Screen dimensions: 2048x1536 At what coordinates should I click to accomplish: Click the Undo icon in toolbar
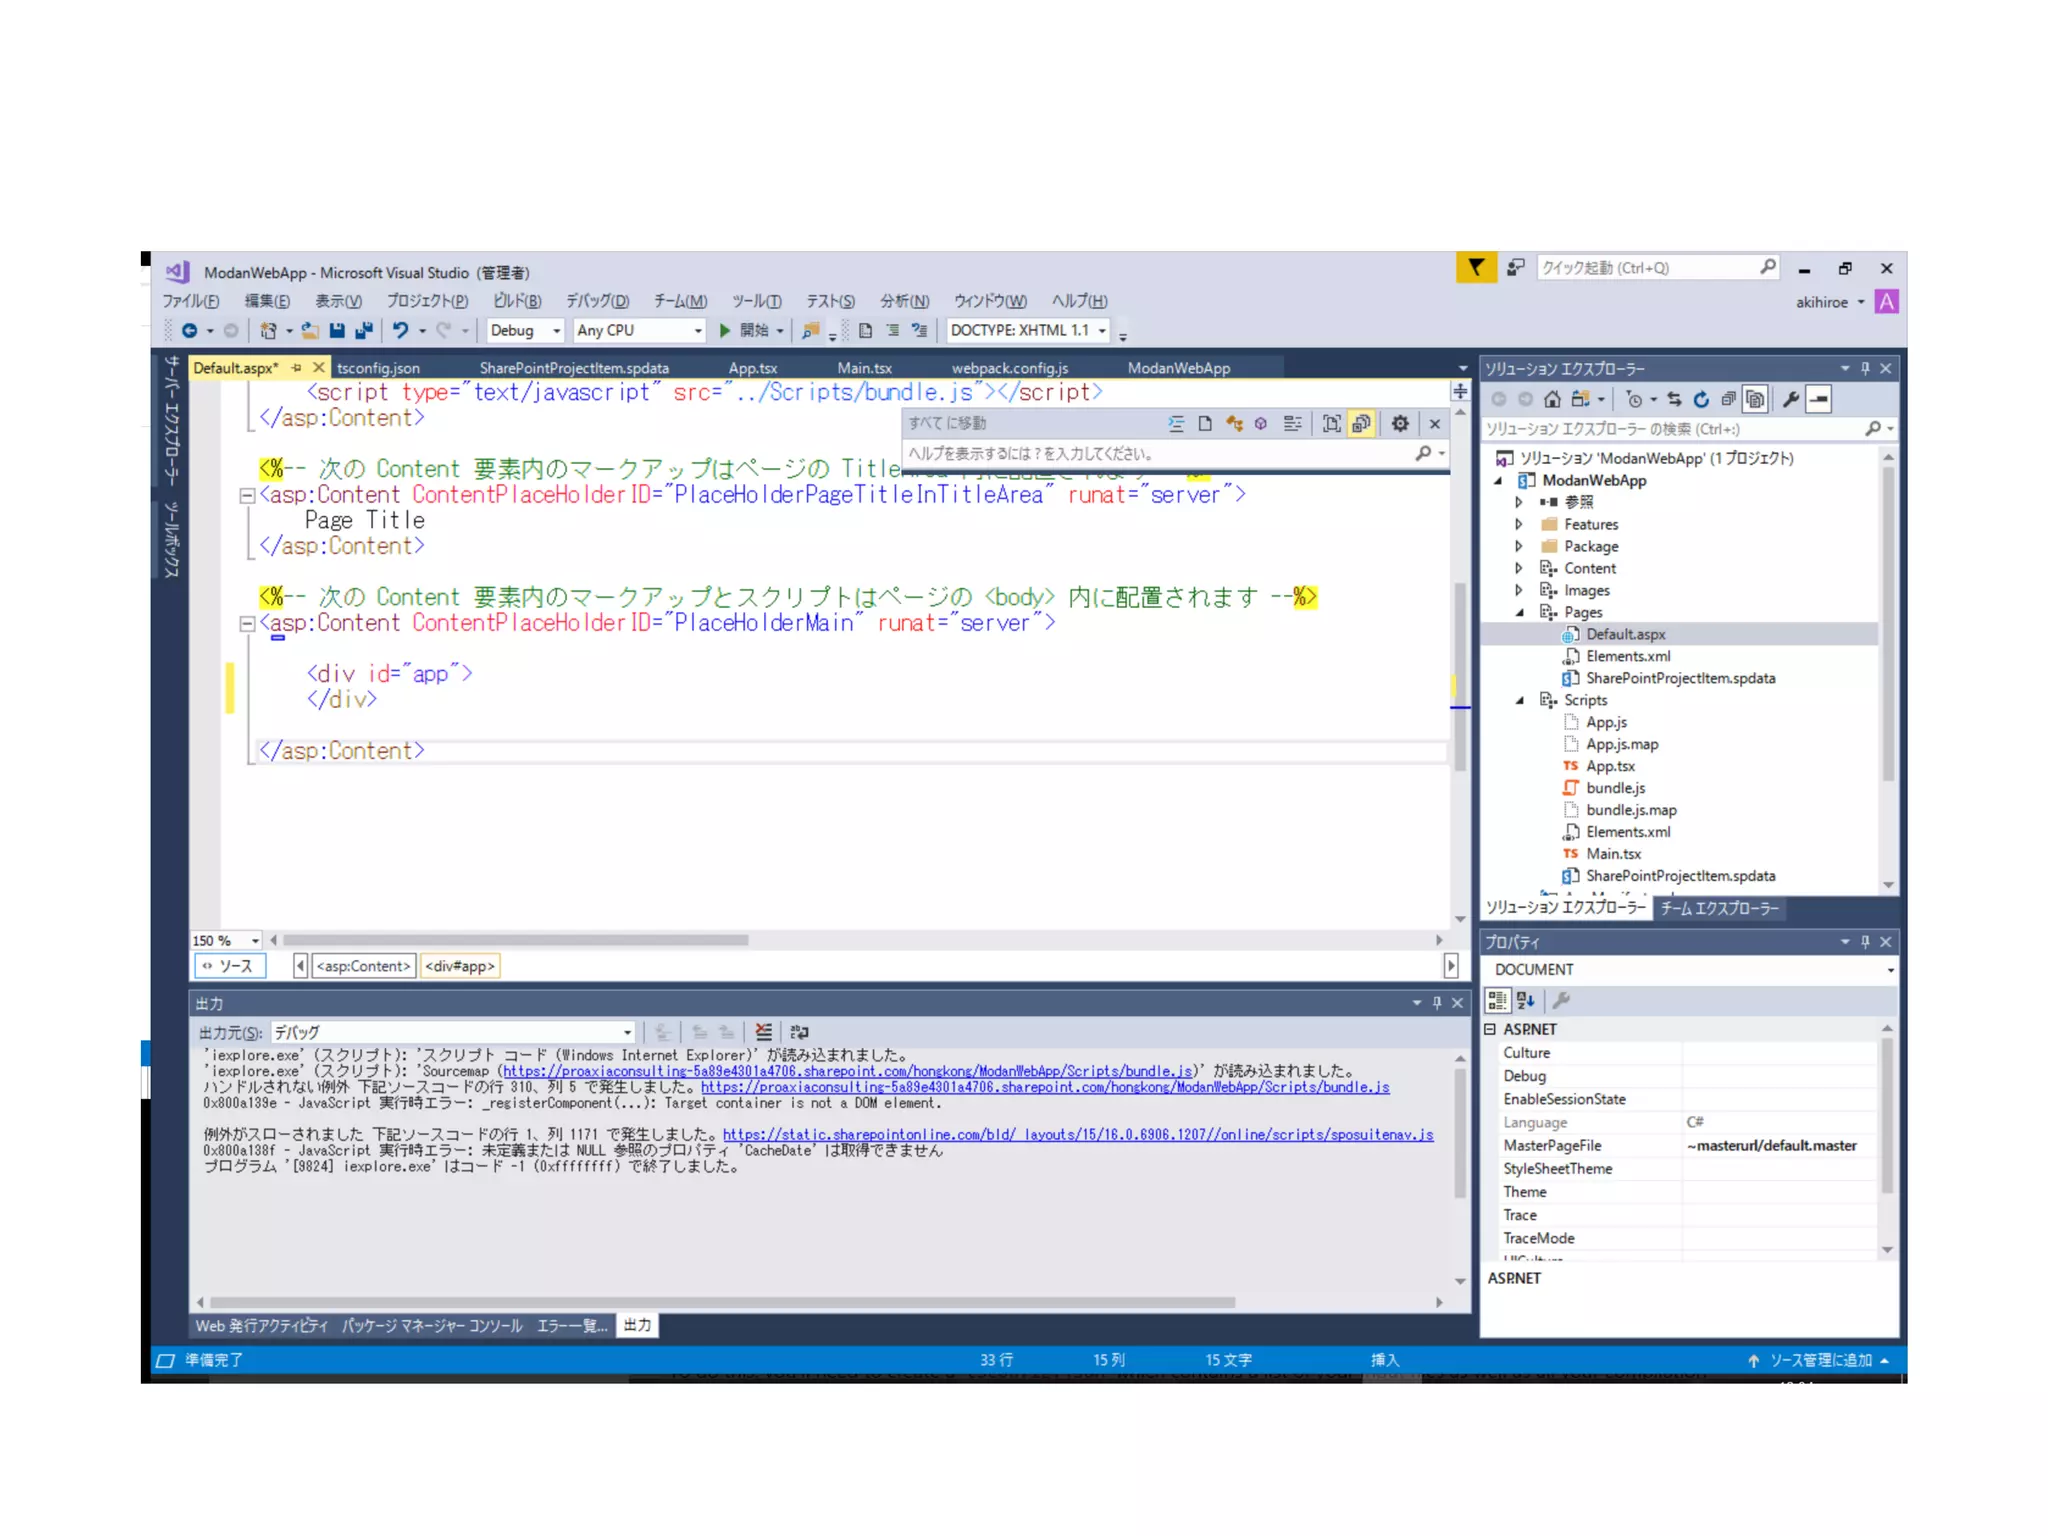point(400,330)
